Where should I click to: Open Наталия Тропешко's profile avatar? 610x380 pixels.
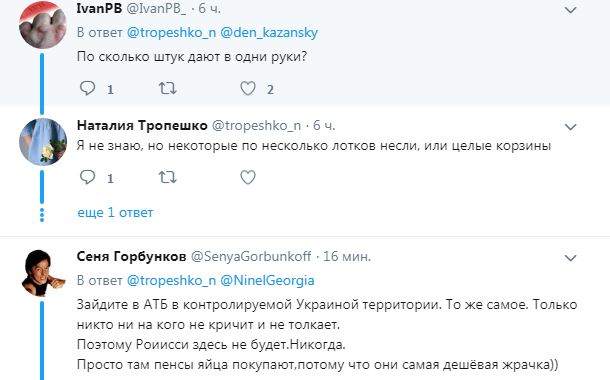[x=43, y=142]
